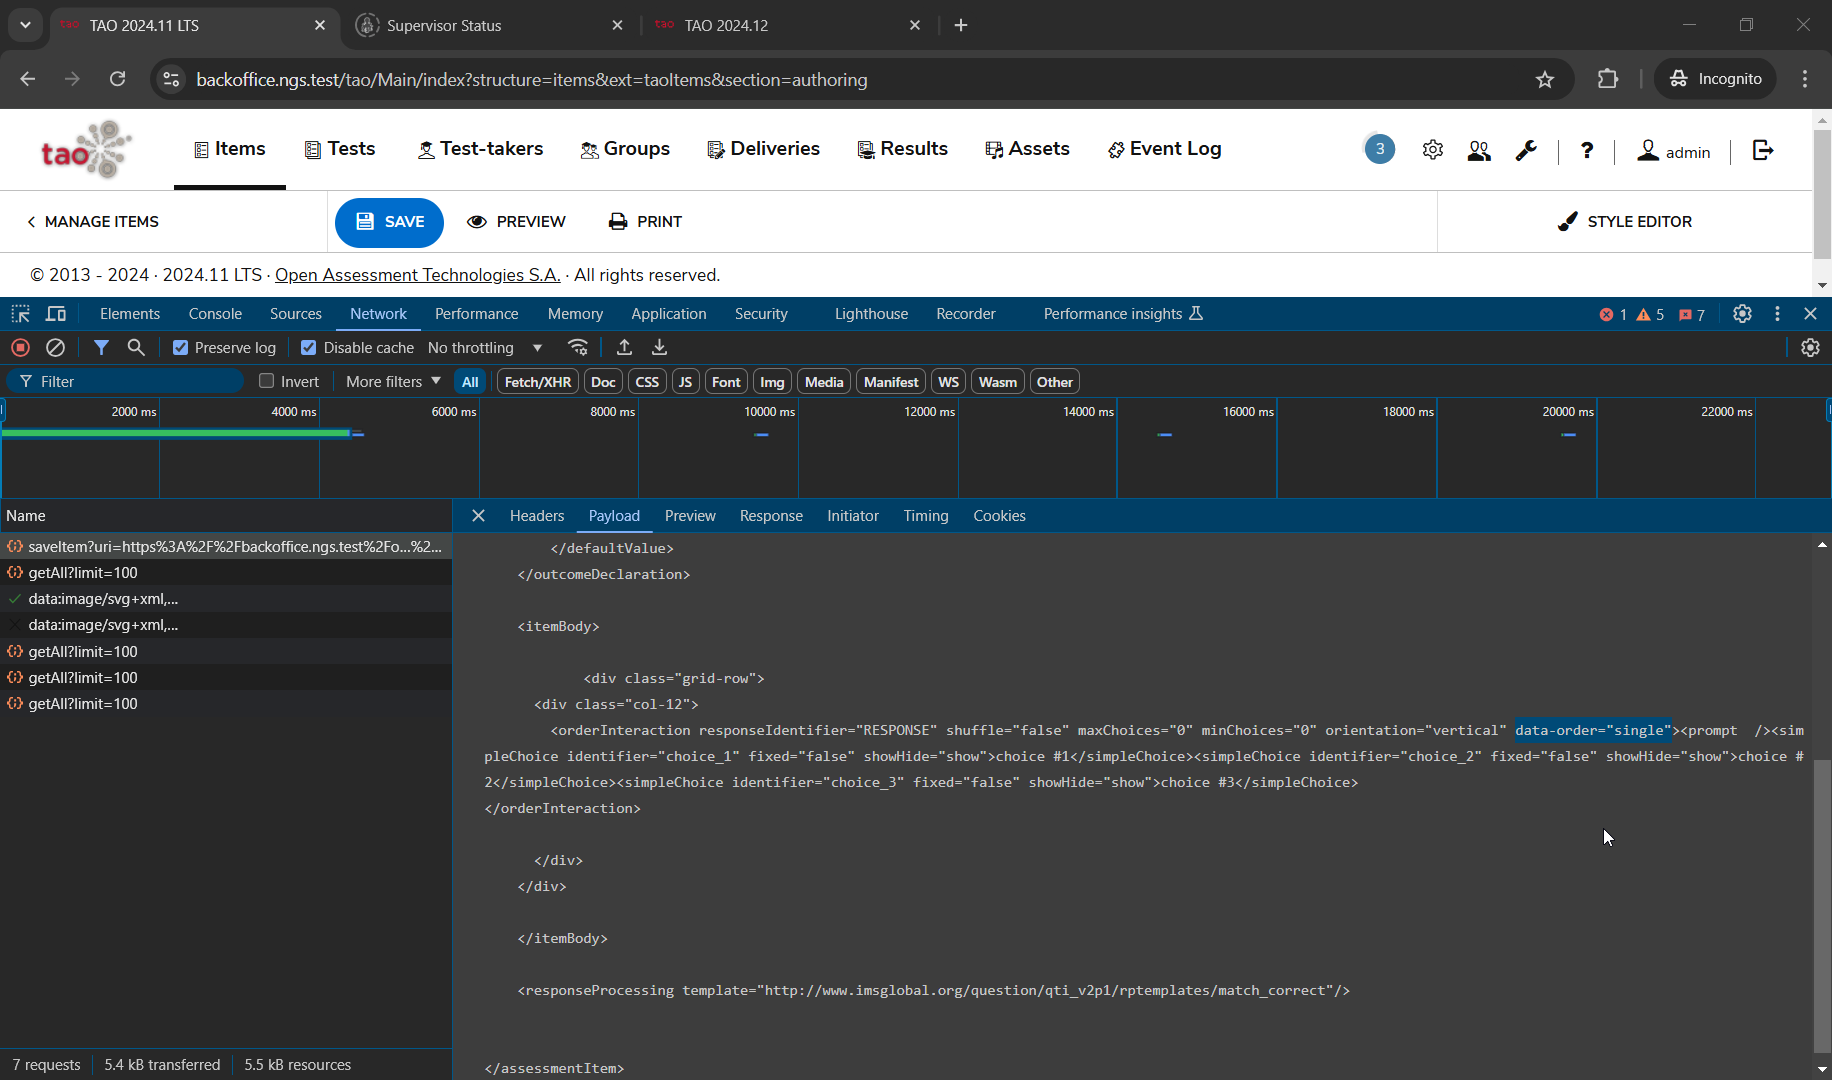Open the Deliveries section
The image size is (1832, 1080).
[763, 149]
